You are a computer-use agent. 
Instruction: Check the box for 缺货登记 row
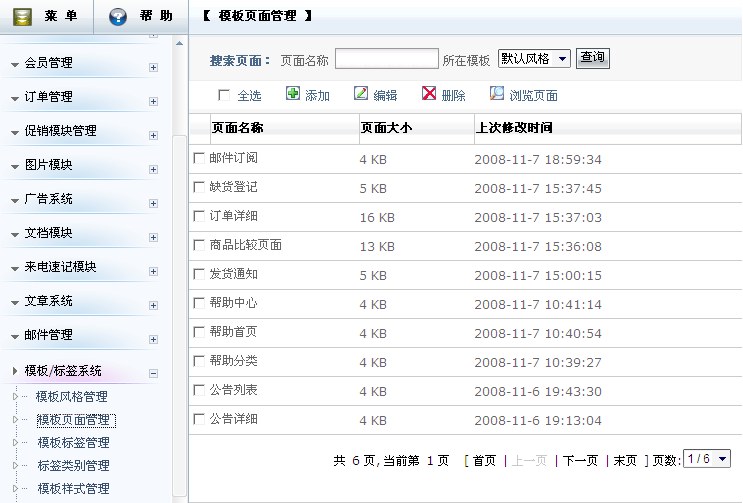point(199,187)
